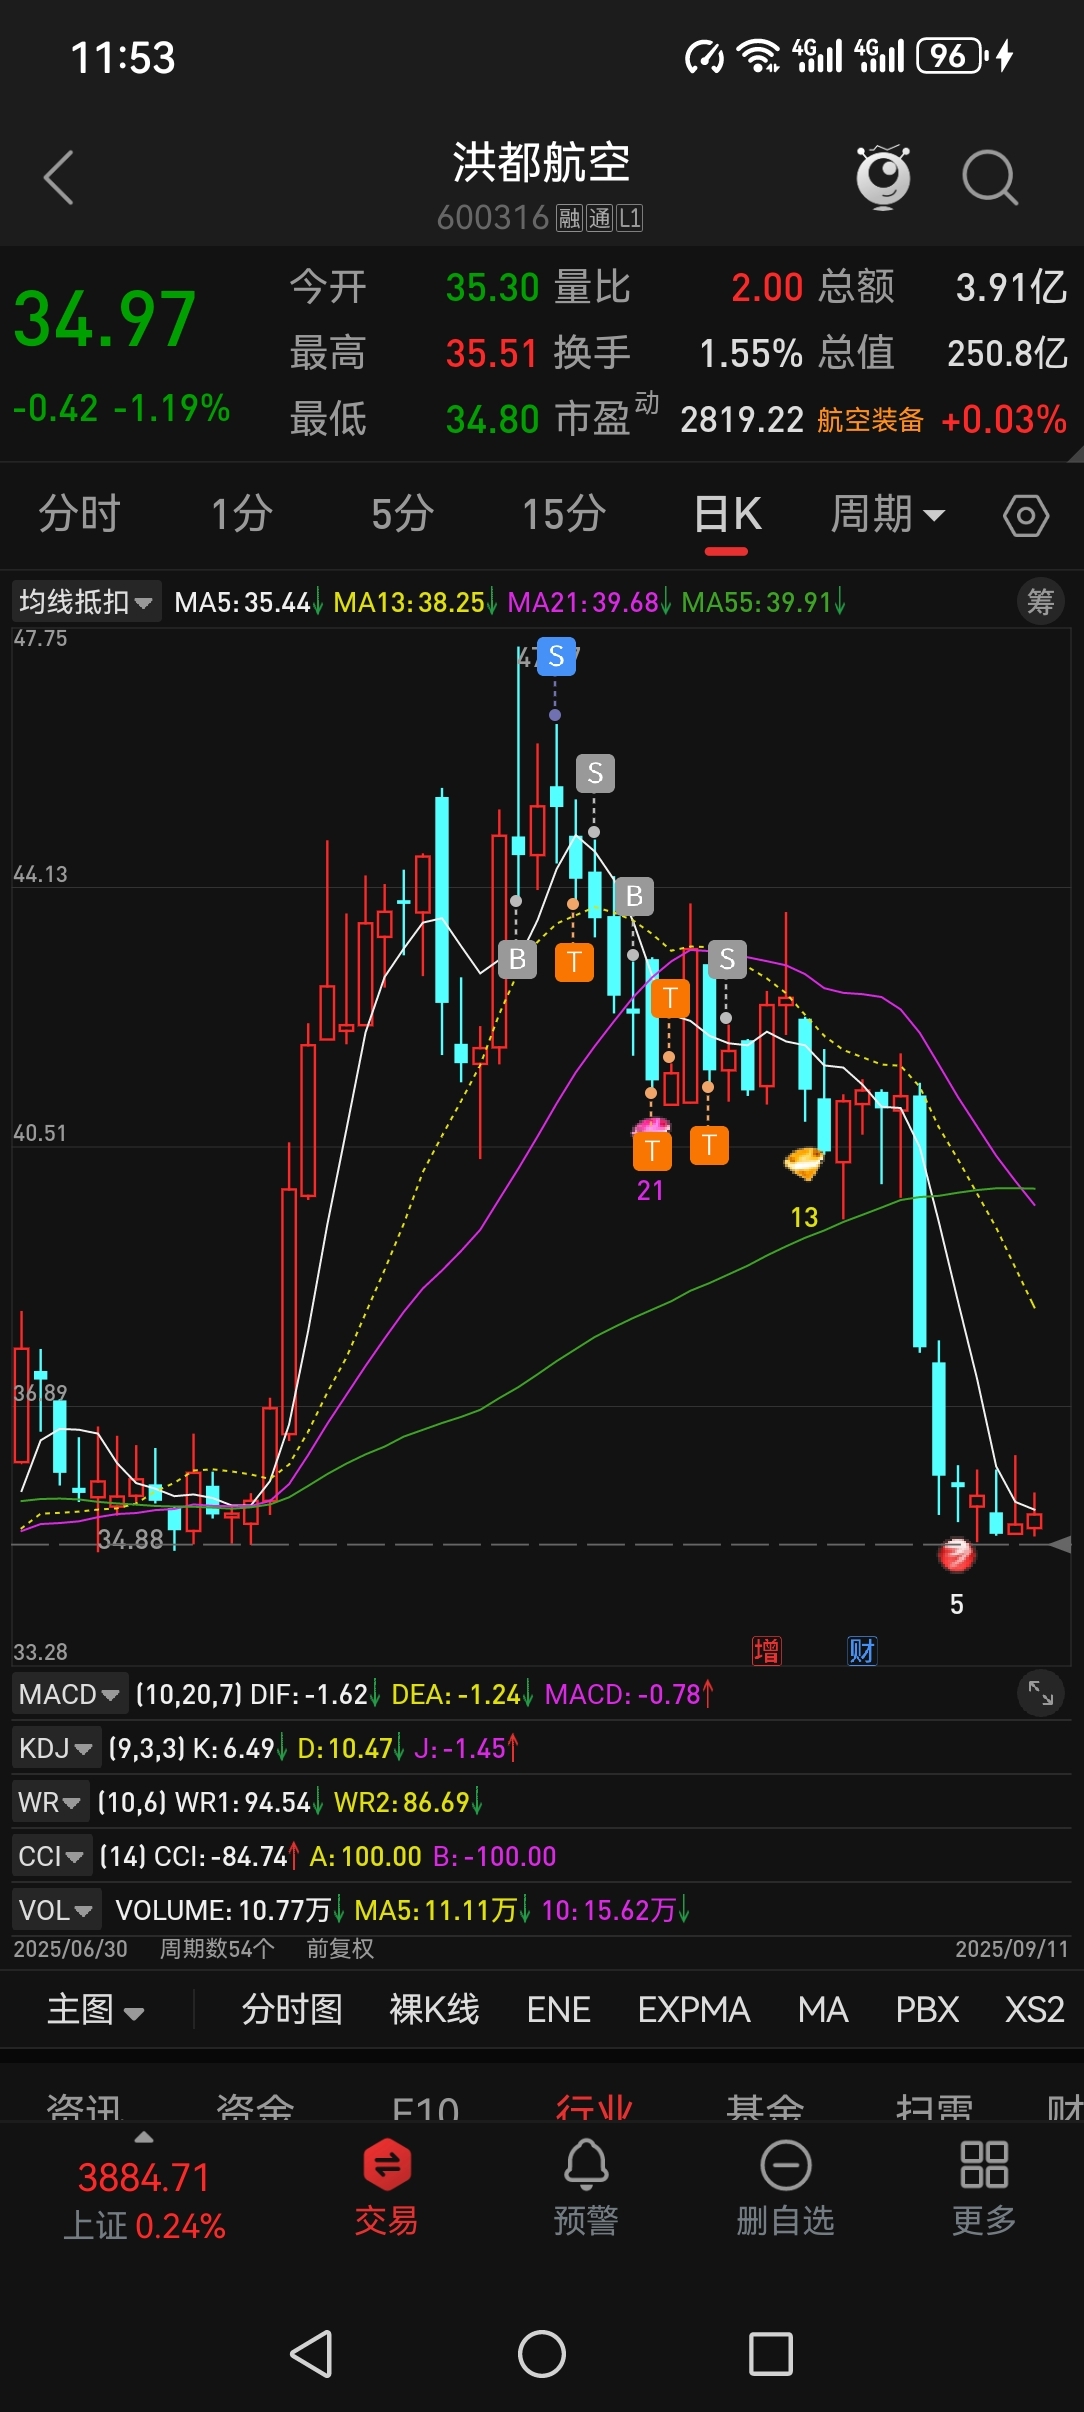Tap the L1 level tag
Image resolution: width=1084 pixels, height=2412 pixels.
pyautogui.click(x=629, y=218)
